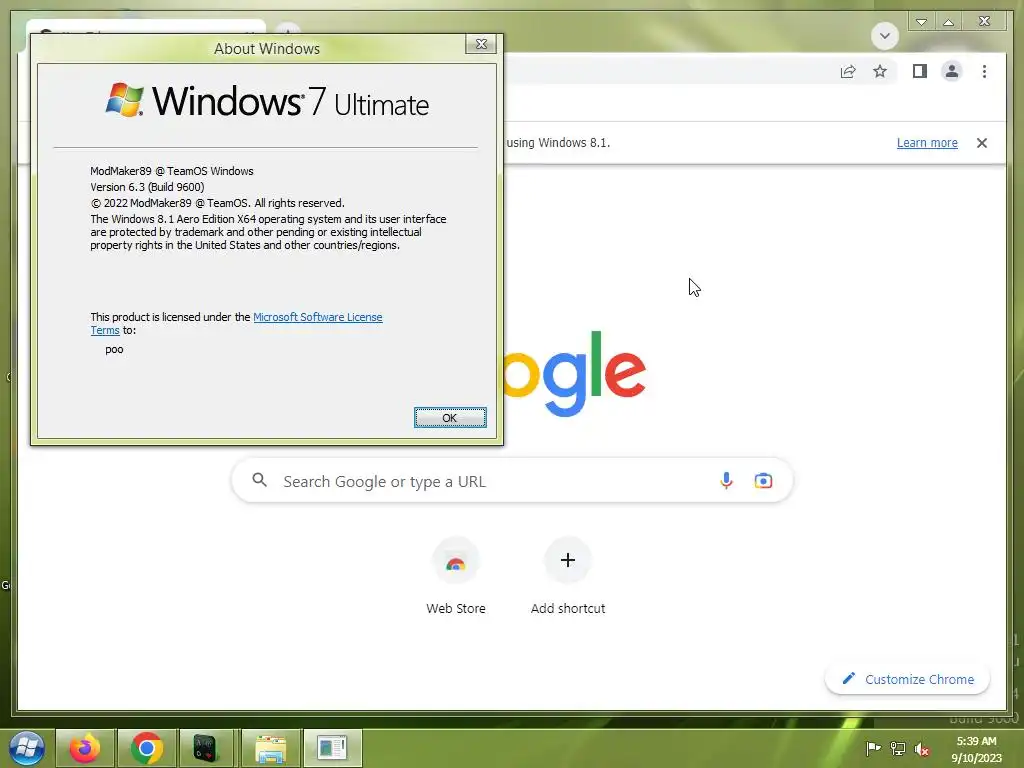Image resolution: width=1024 pixels, height=768 pixels.
Task: Click muted volume tray icon
Action: click(921, 748)
